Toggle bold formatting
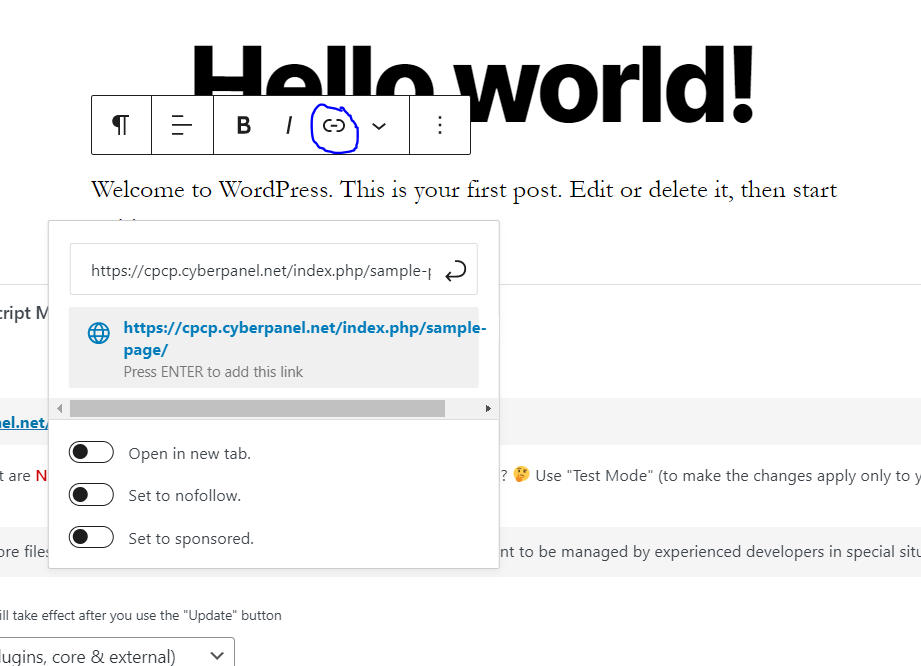Screen dimensions: 921x666 [x=244, y=125]
